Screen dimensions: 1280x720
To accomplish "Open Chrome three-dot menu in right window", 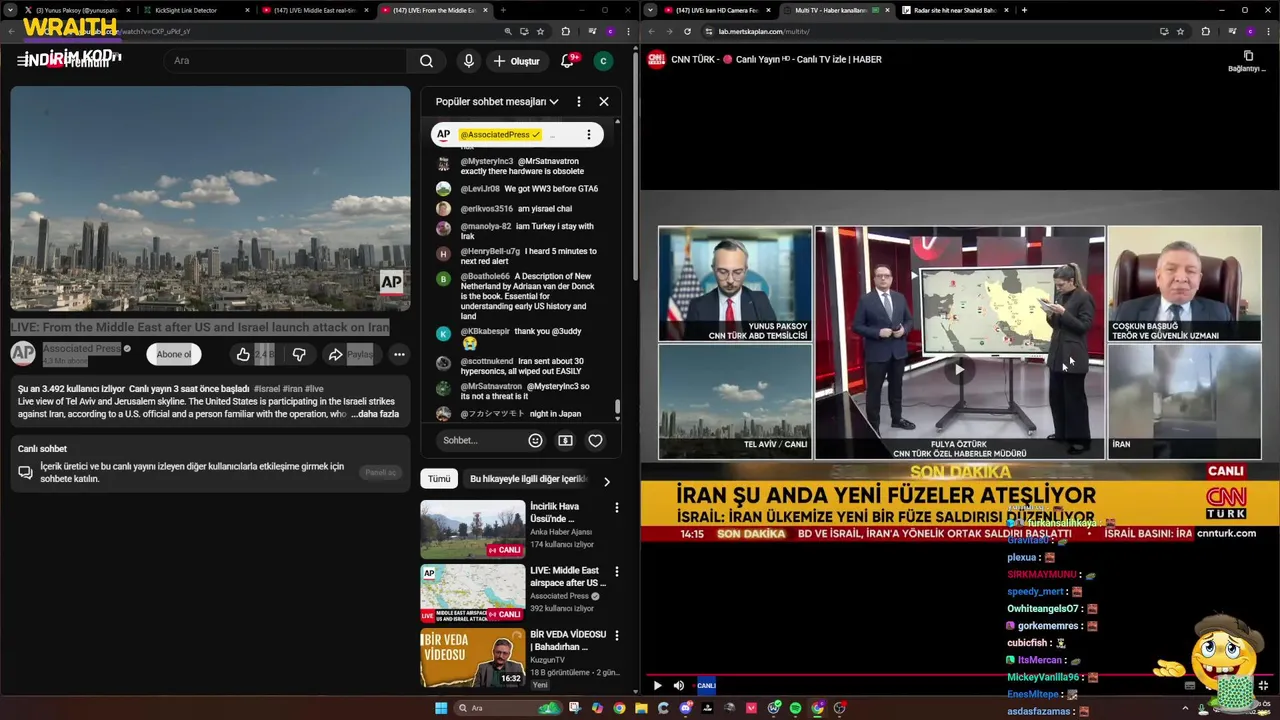I will (1269, 31).
